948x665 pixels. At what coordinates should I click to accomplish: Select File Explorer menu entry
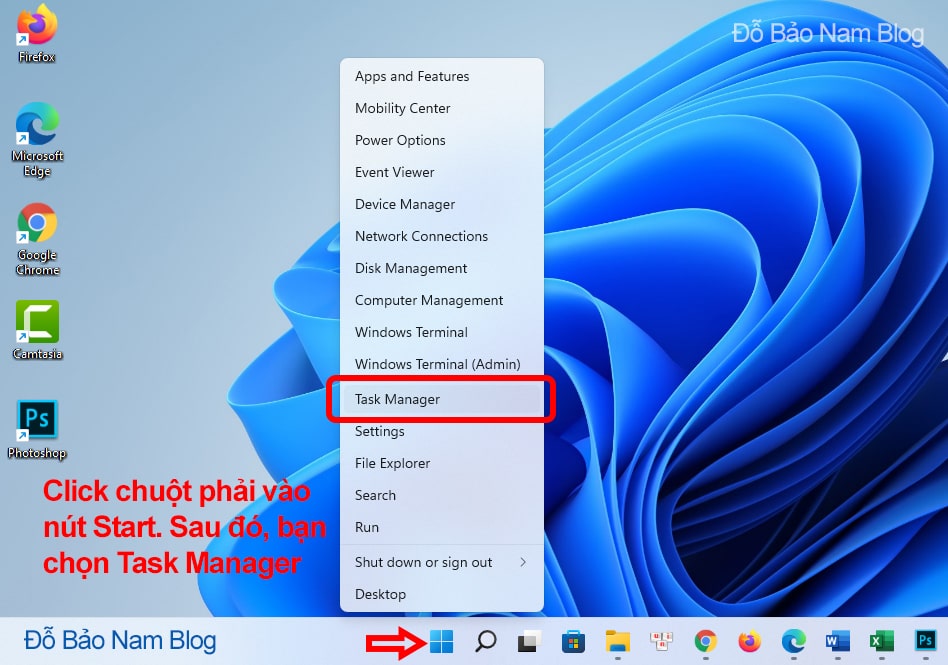(442, 464)
